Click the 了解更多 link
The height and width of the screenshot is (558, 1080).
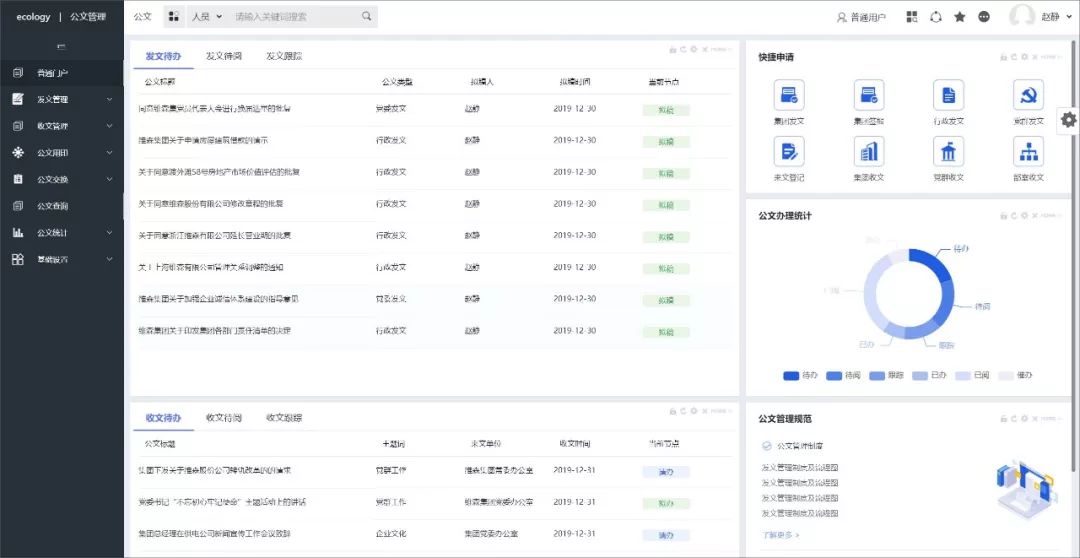click(x=780, y=535)
